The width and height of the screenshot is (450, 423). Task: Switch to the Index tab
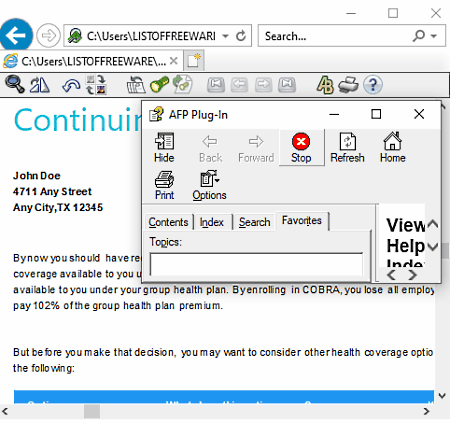coord(212,222)
